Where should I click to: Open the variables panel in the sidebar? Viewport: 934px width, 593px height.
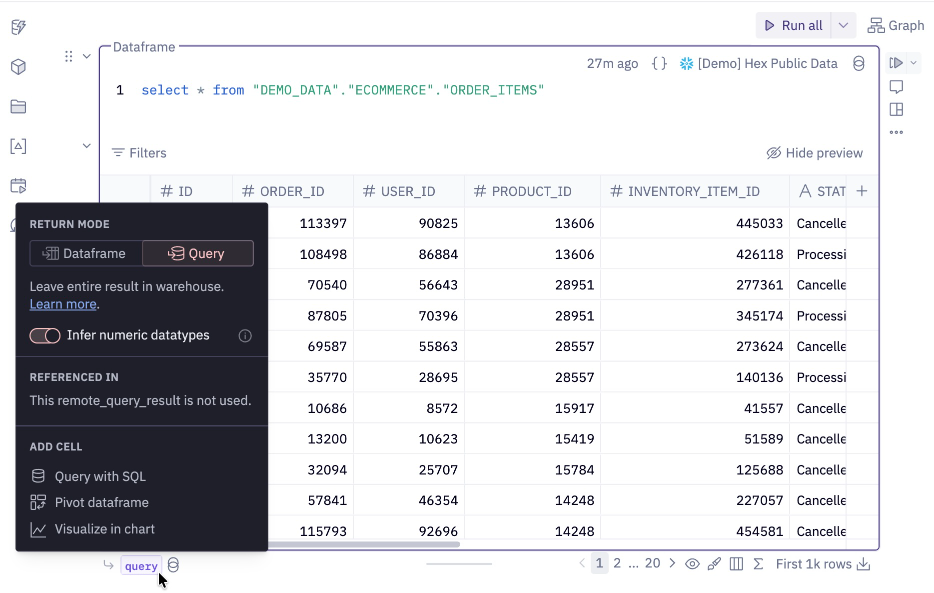pyautogui.click(x=18, y=146)
